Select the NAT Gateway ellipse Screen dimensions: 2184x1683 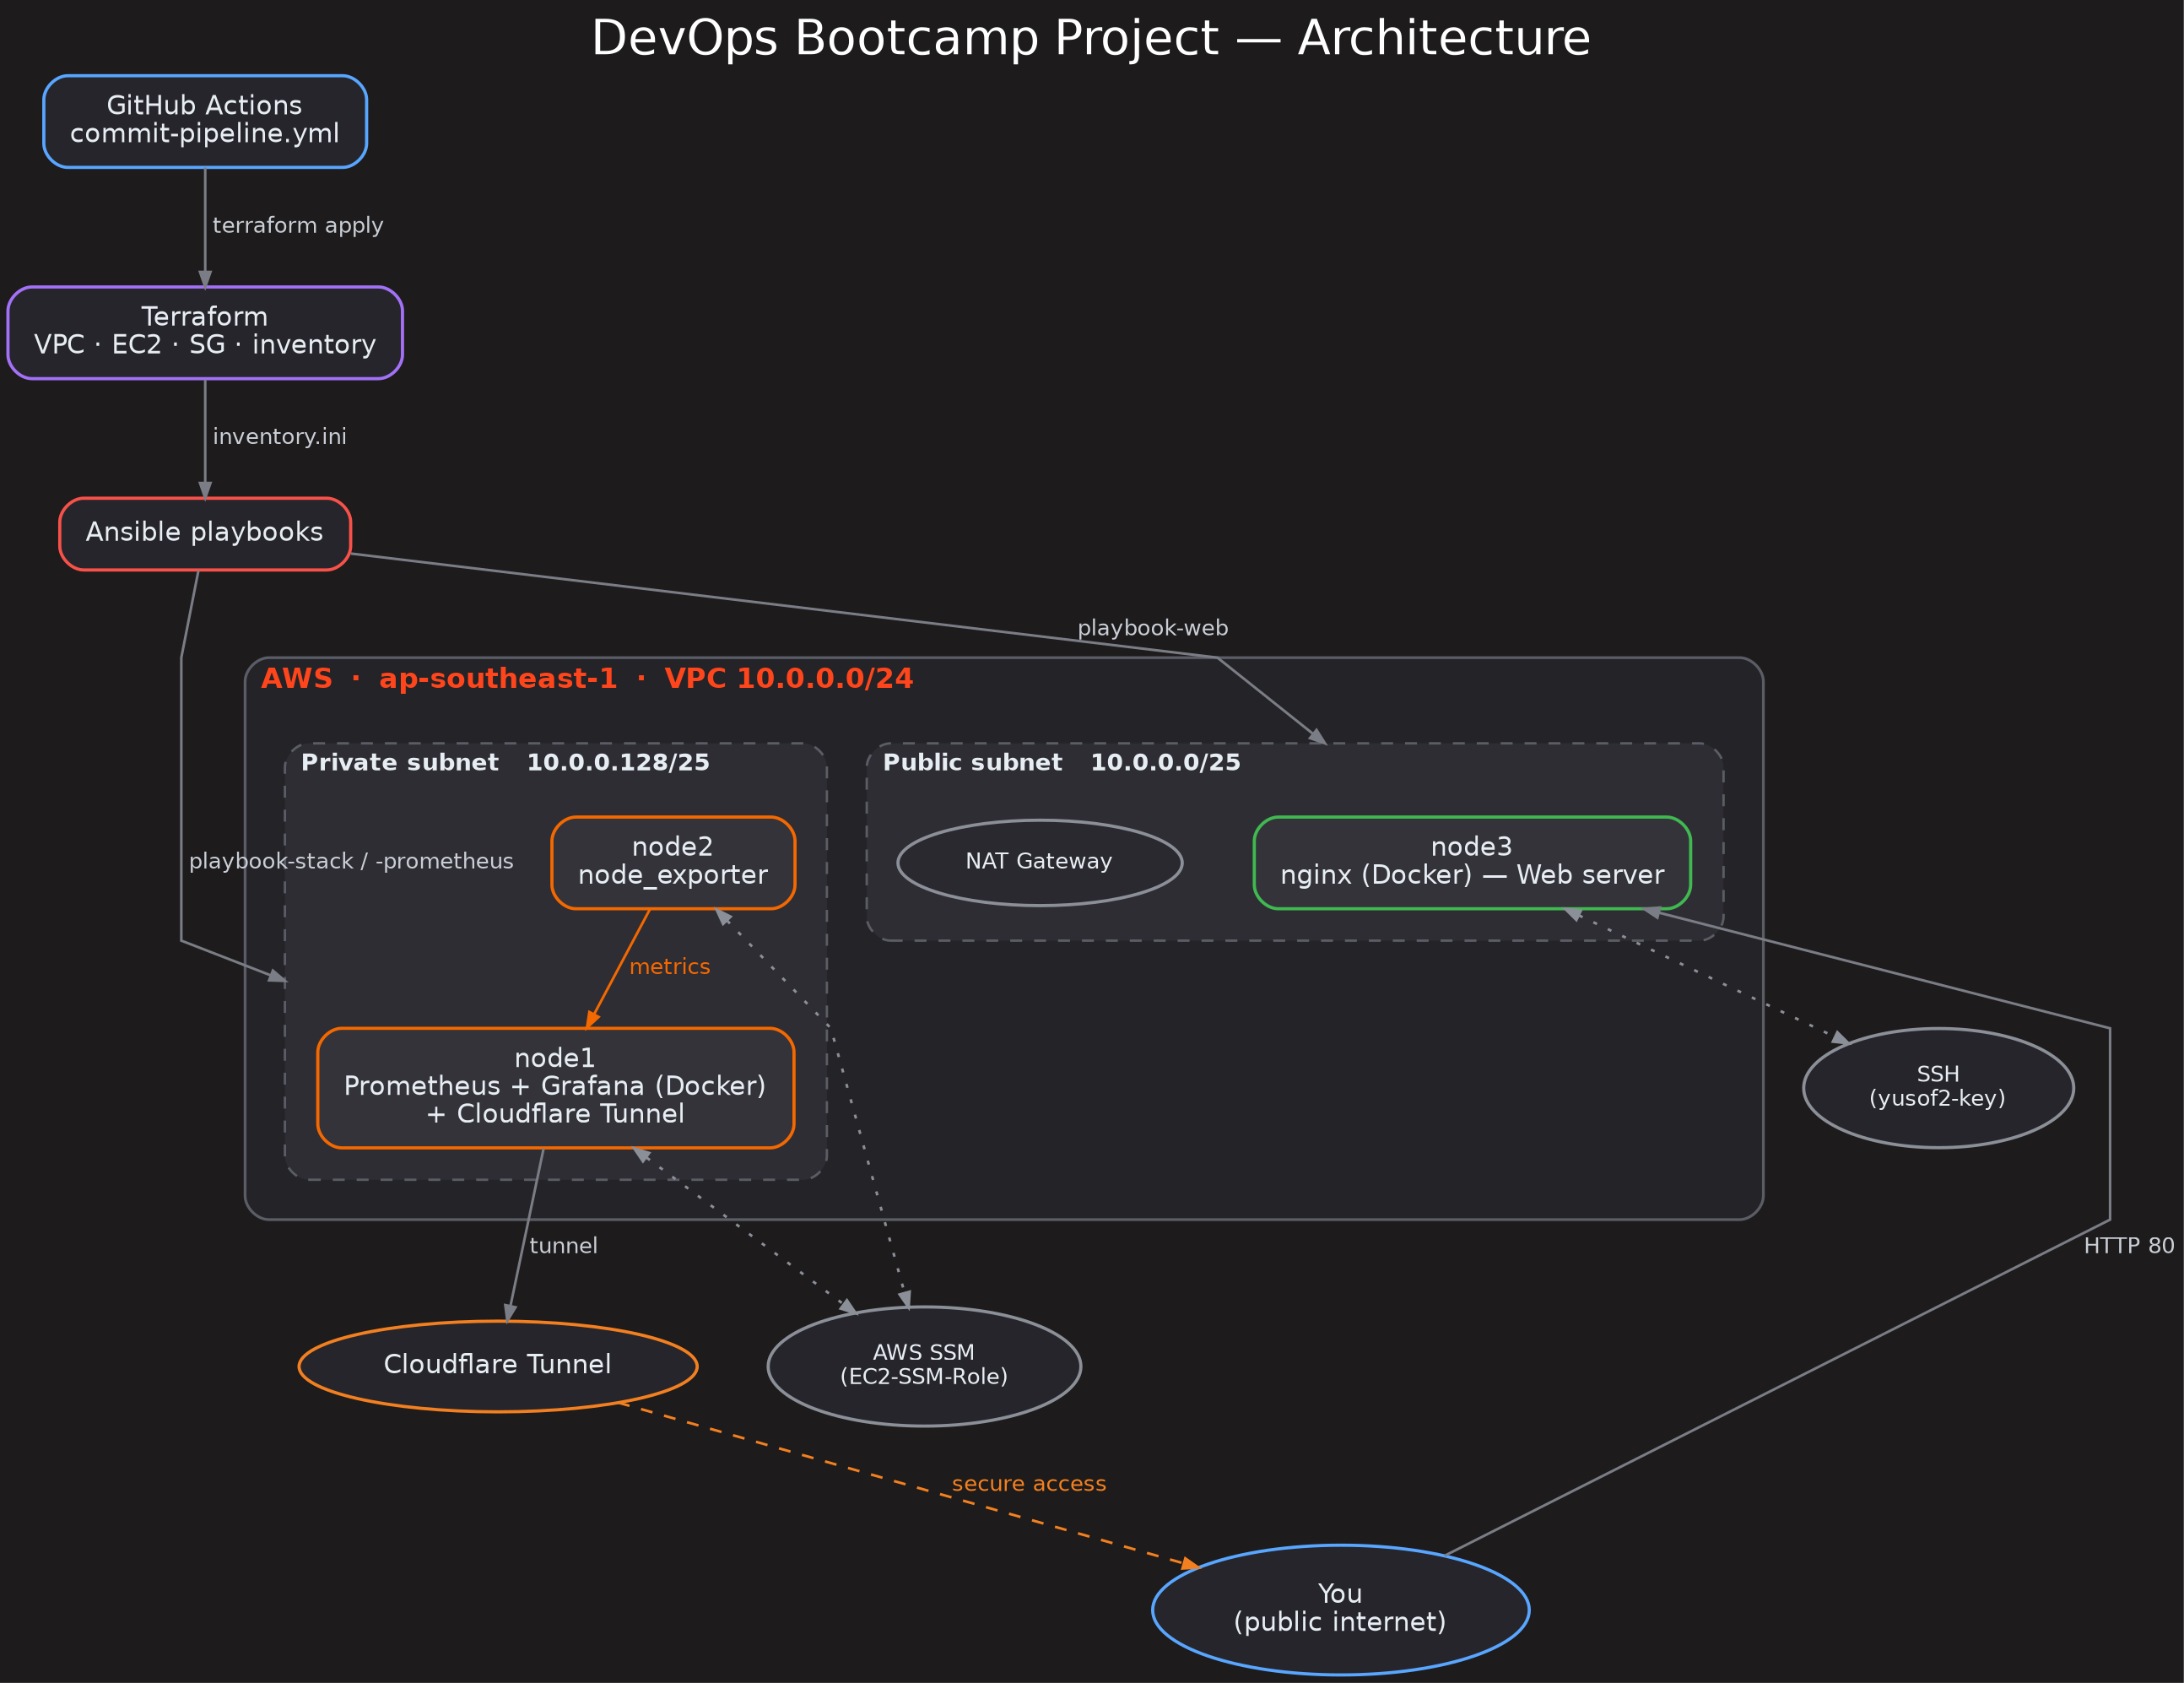(x=1040, y=863)
